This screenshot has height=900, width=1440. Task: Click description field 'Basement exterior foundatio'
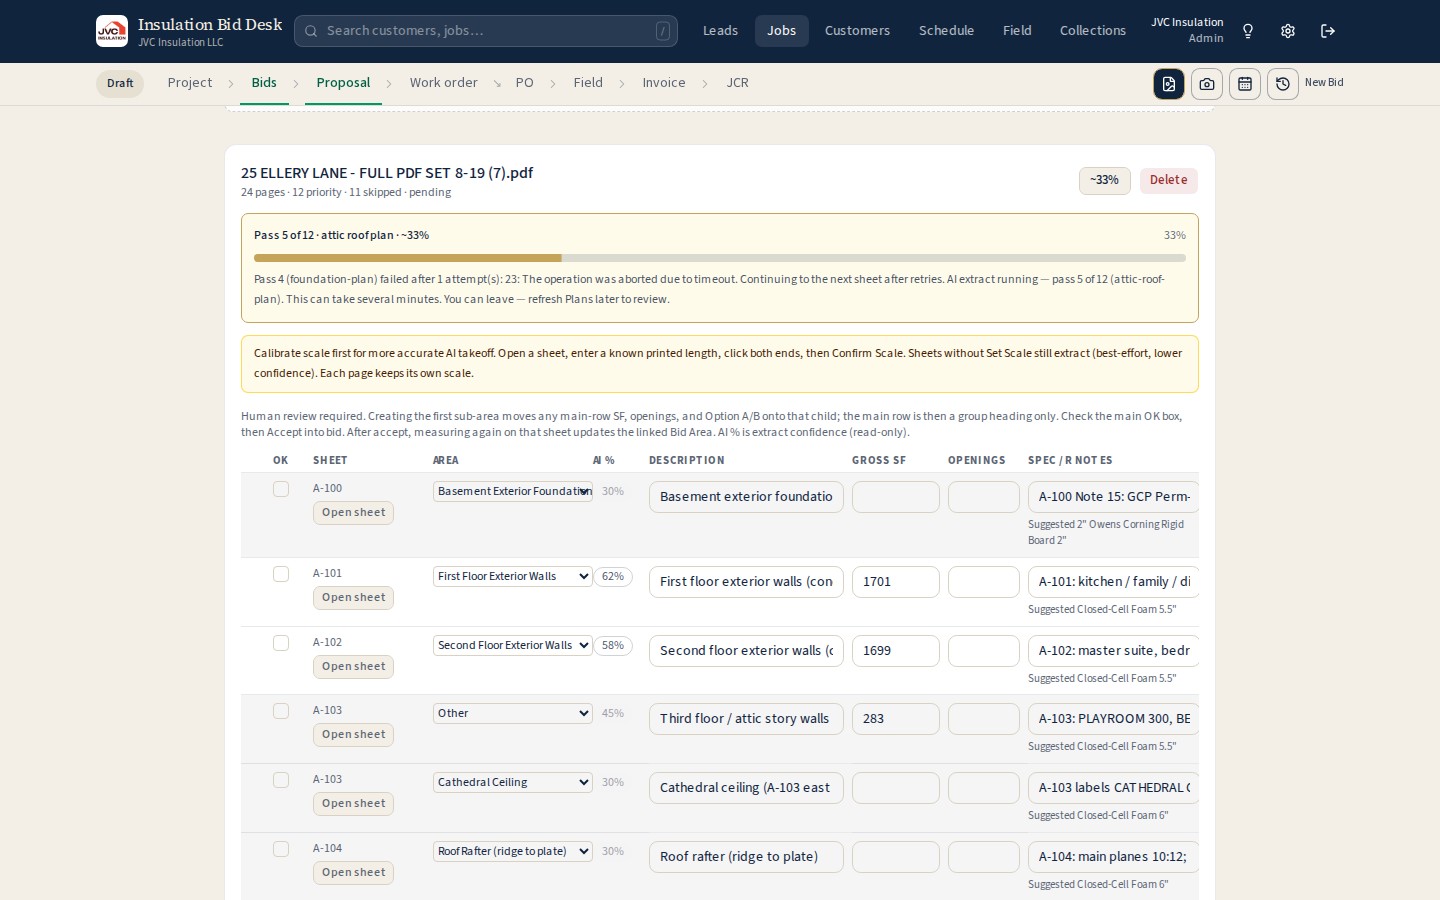pyautogui.click(x=746, y=497)
